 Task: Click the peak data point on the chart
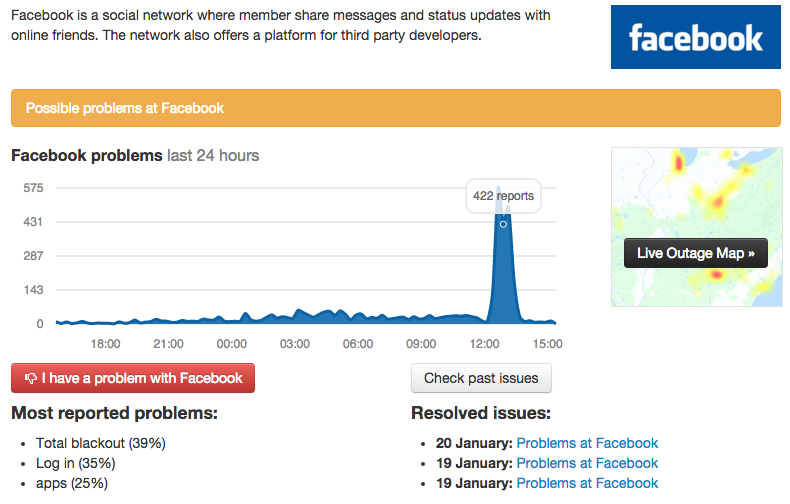tap(503, 224)
